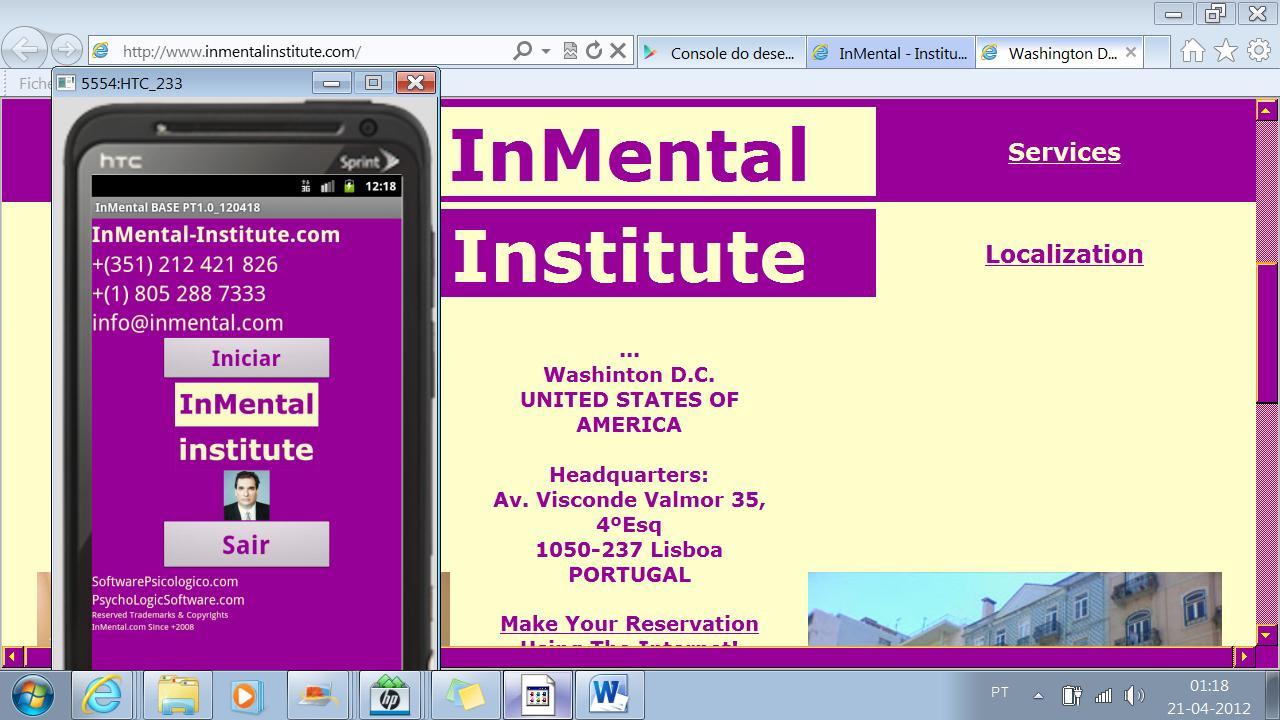Open Windows Explorer folder taskbar icon
The height and width of the screenshot is (720, 1280).
[x=177, y=694]
